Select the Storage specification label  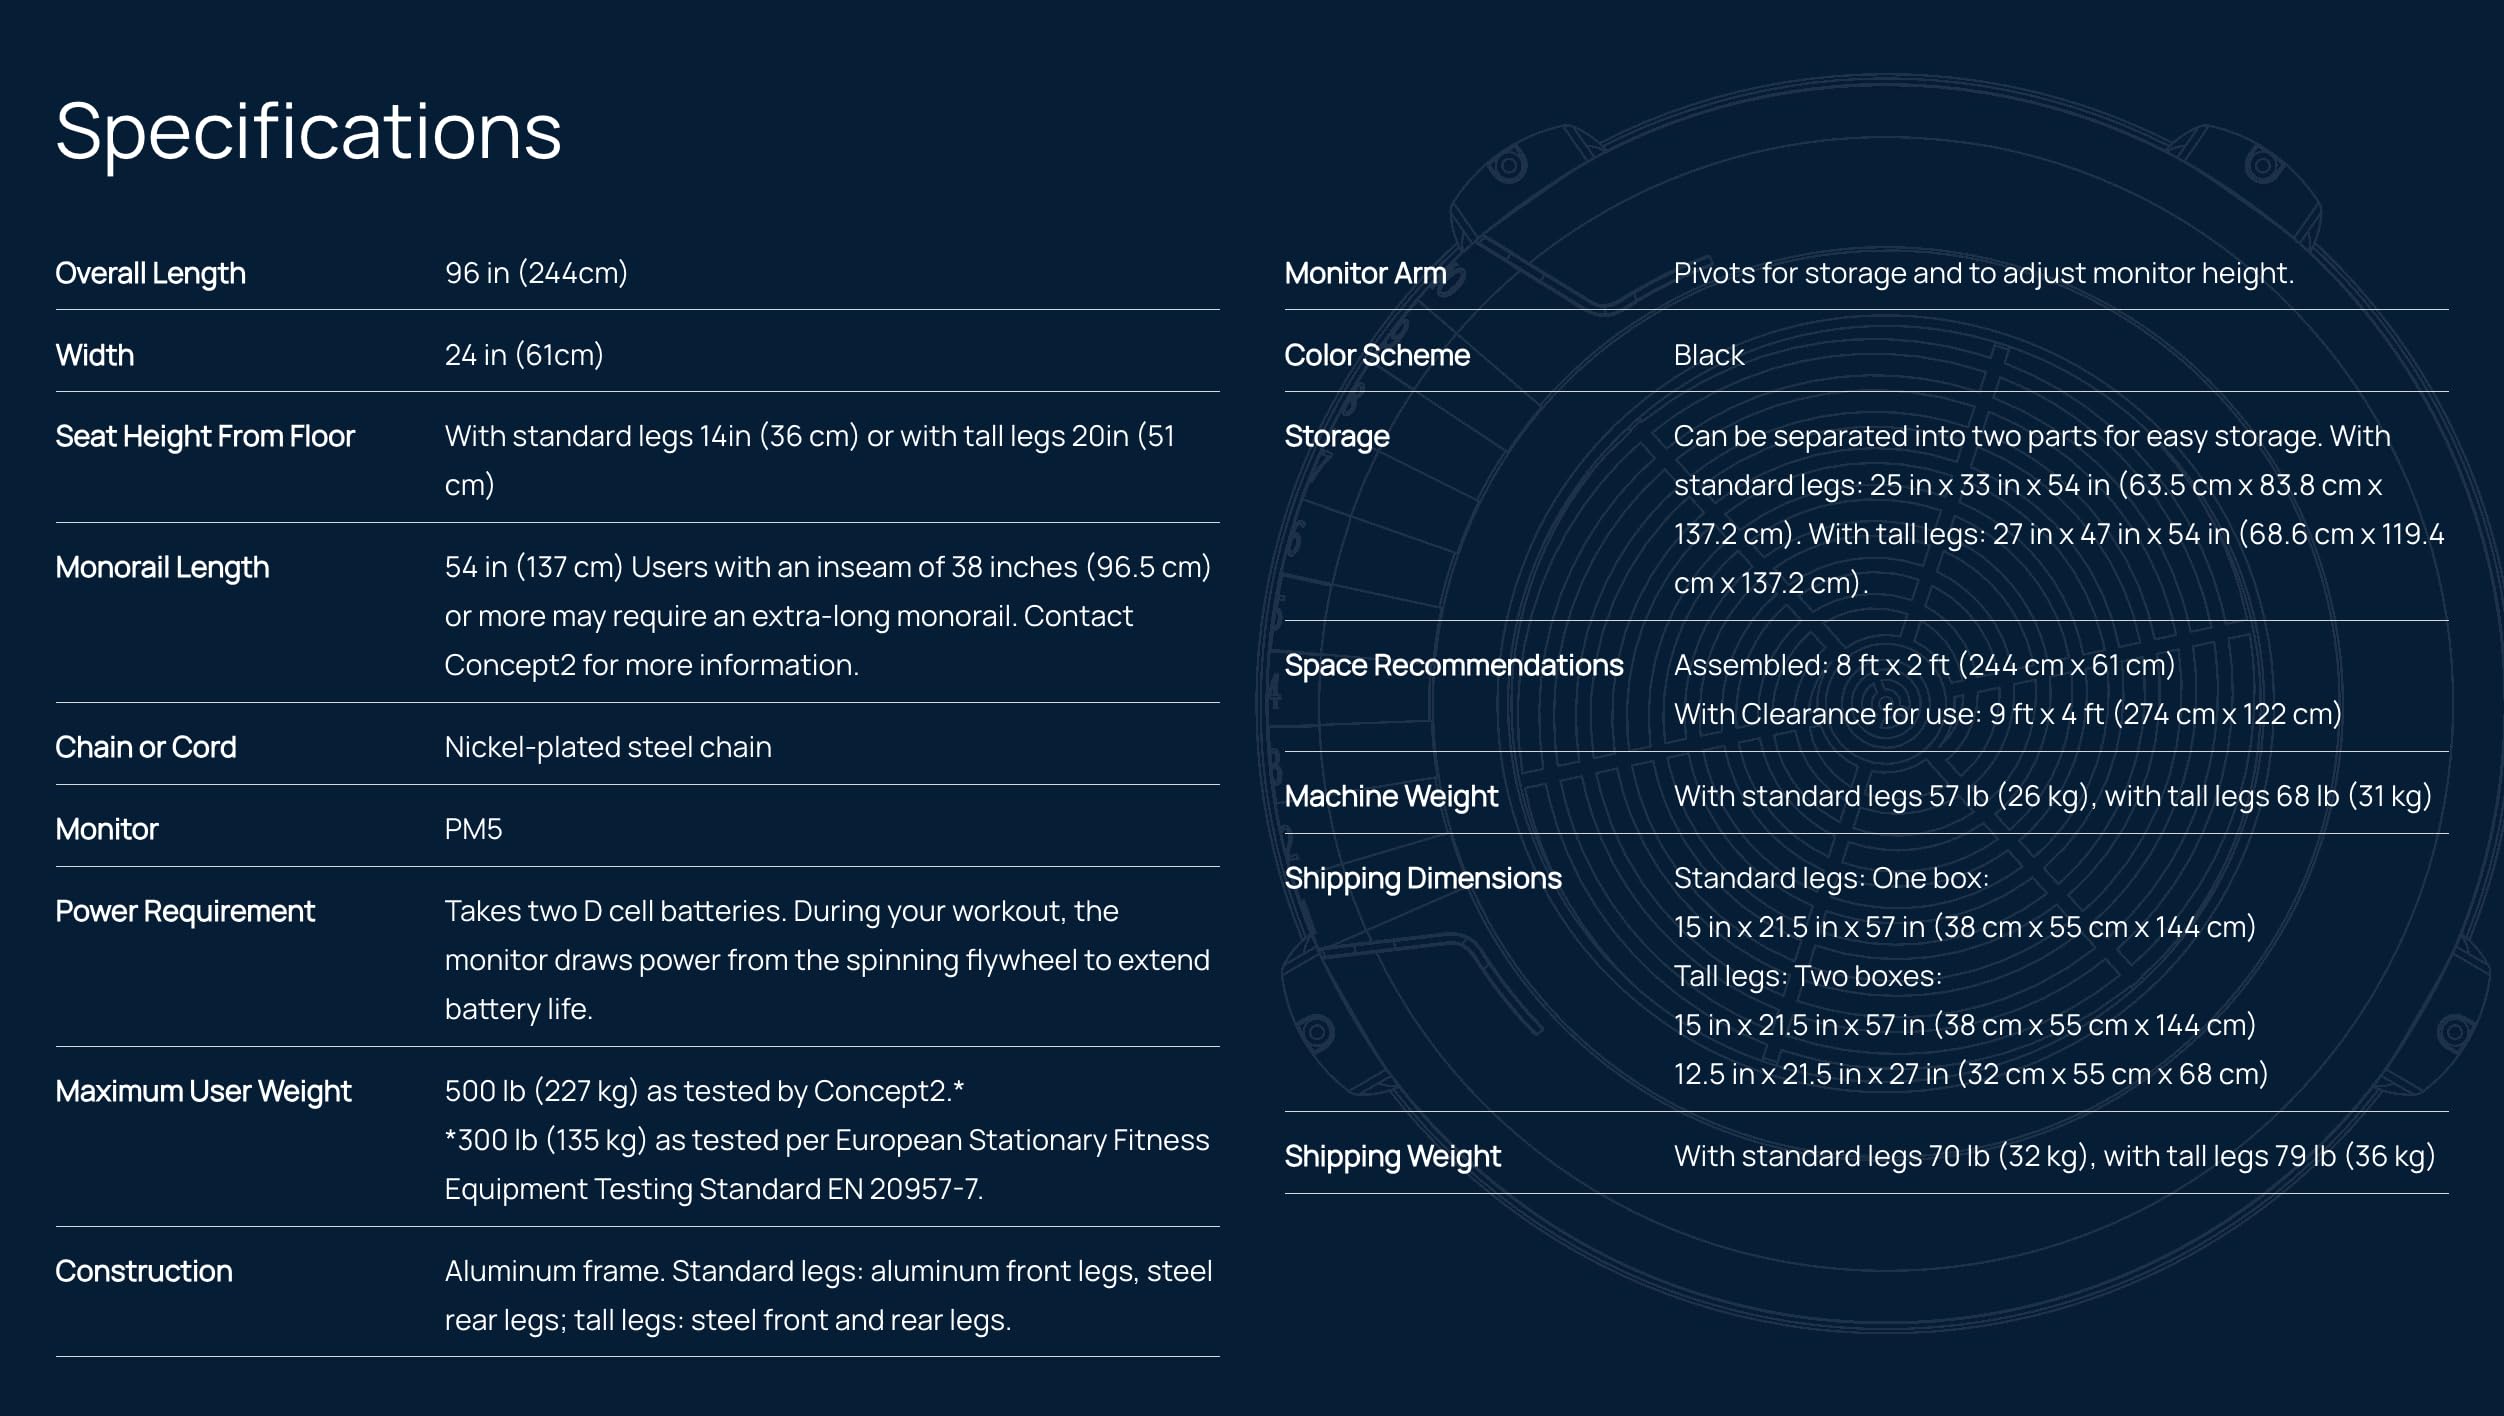[x=1337, y=437]
